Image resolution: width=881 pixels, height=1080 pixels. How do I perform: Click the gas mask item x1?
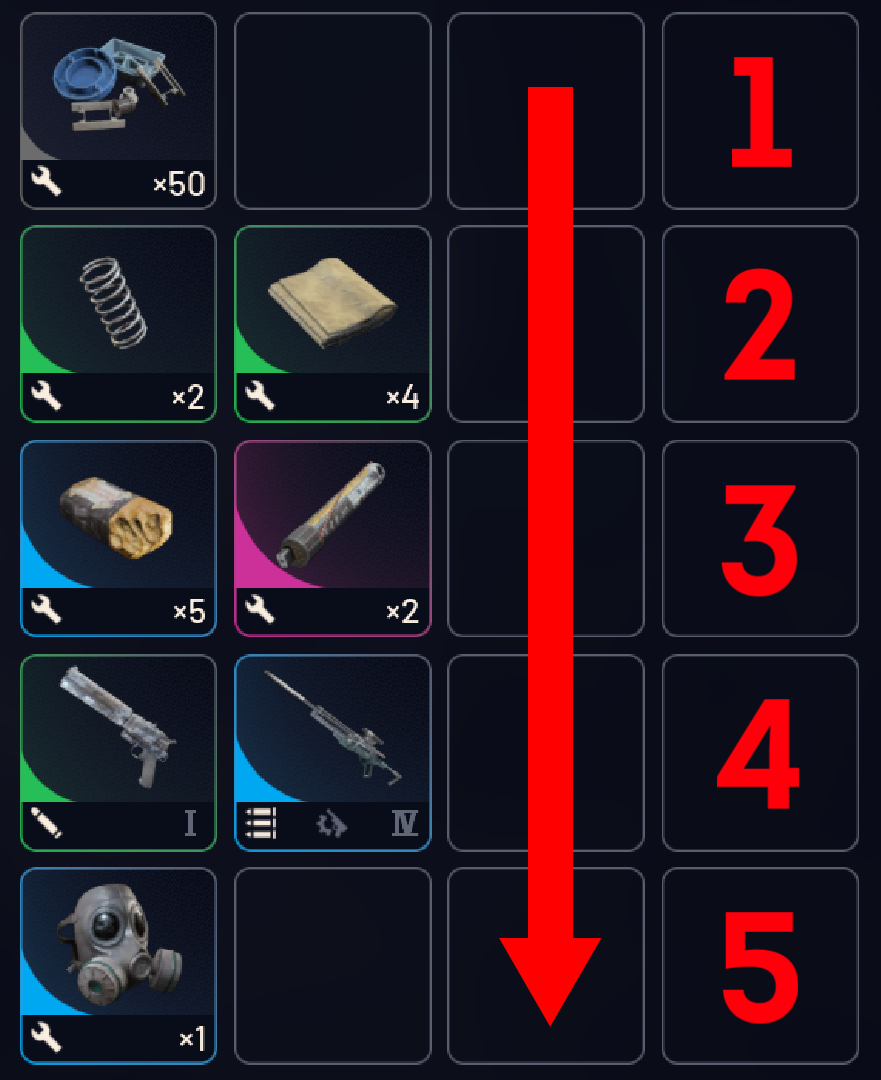(x=118, y=966)
